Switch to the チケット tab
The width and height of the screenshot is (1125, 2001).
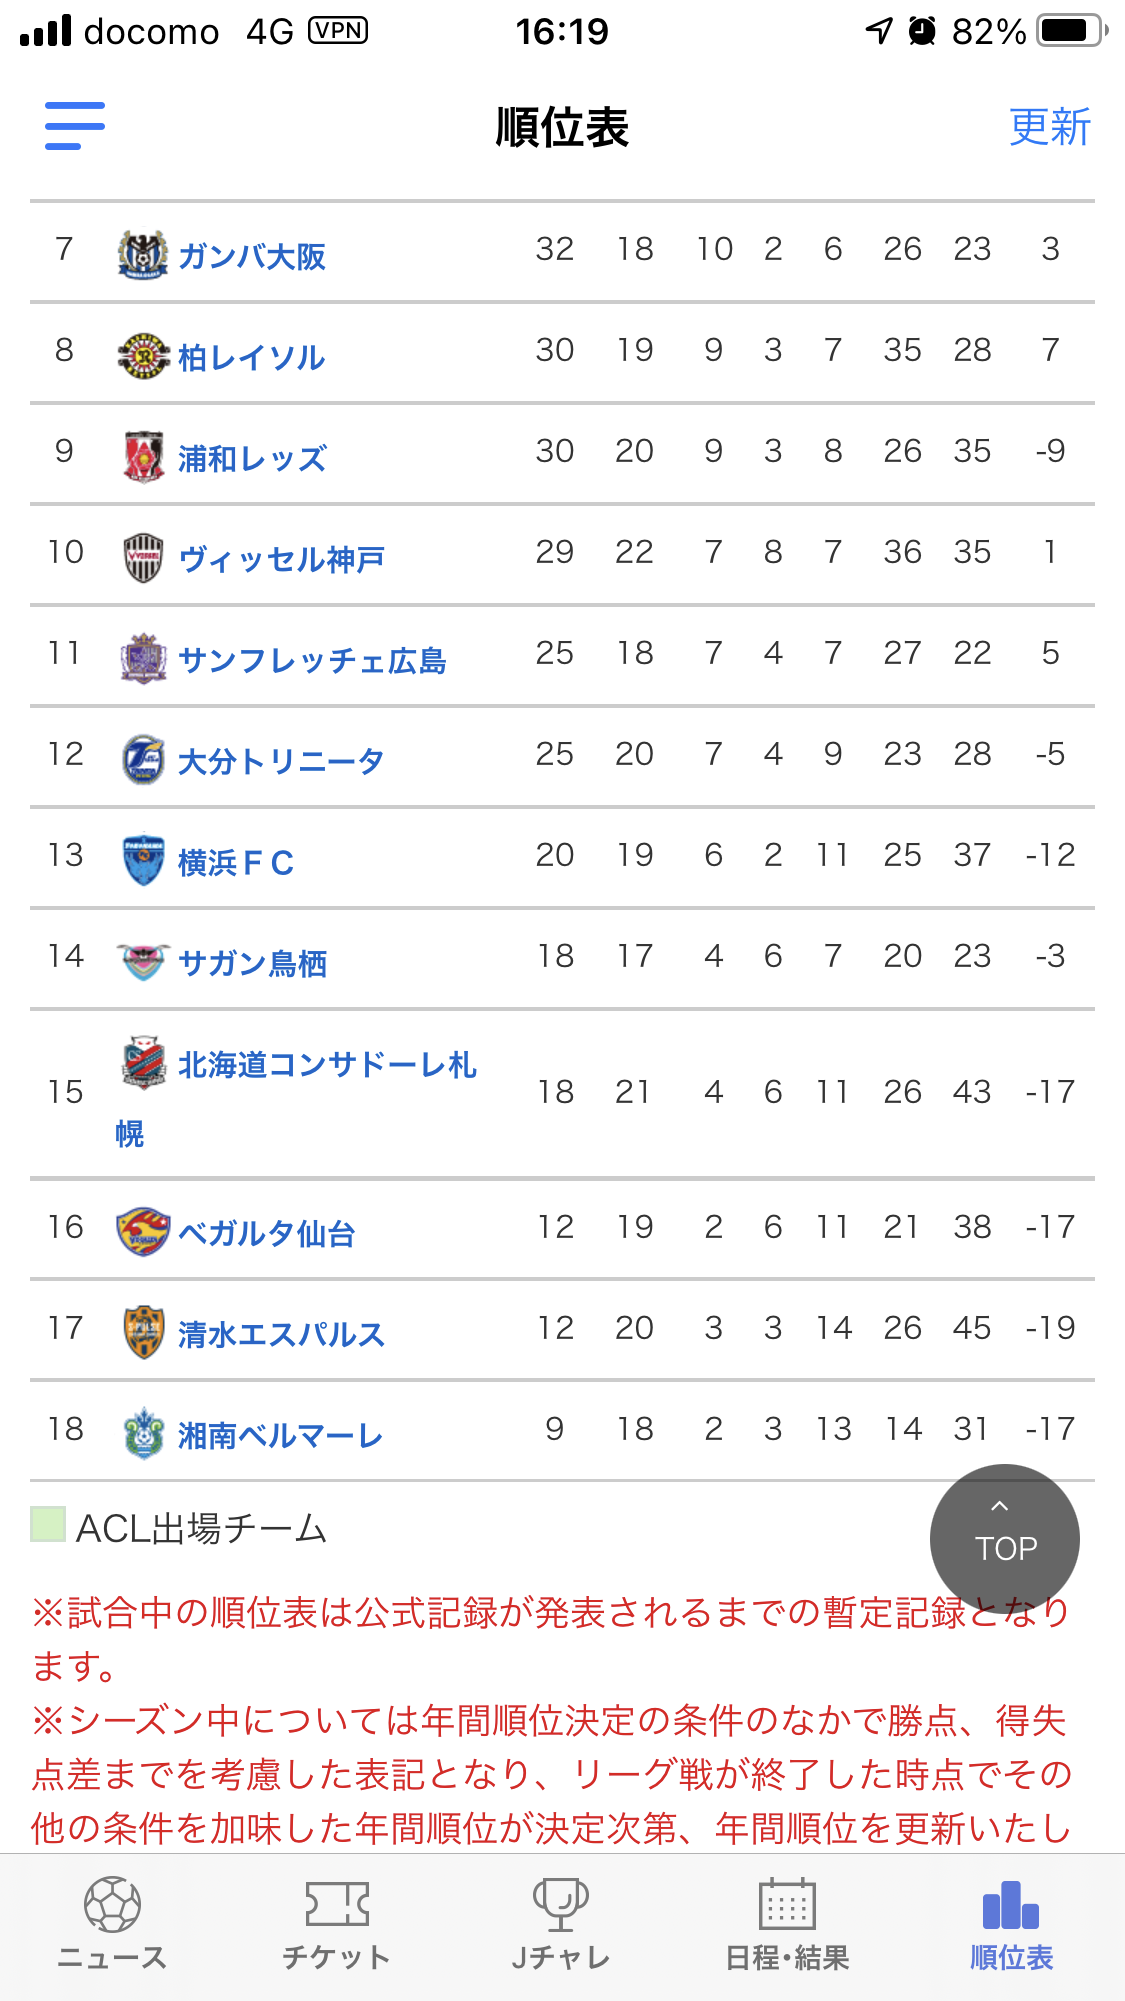[x=337, y=1924]
